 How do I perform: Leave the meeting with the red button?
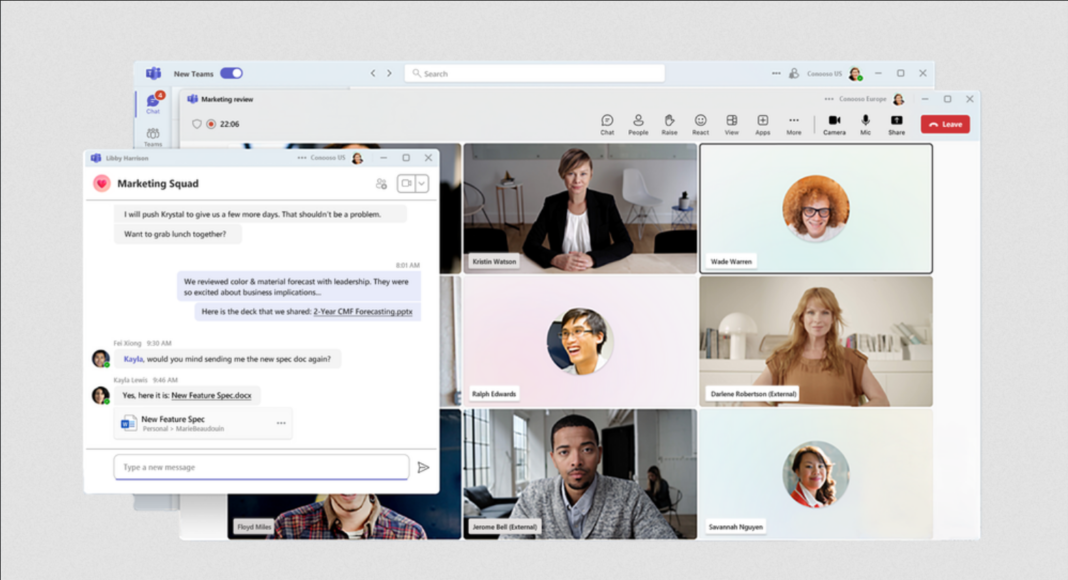pyautogui.click(x=945, y=124)
